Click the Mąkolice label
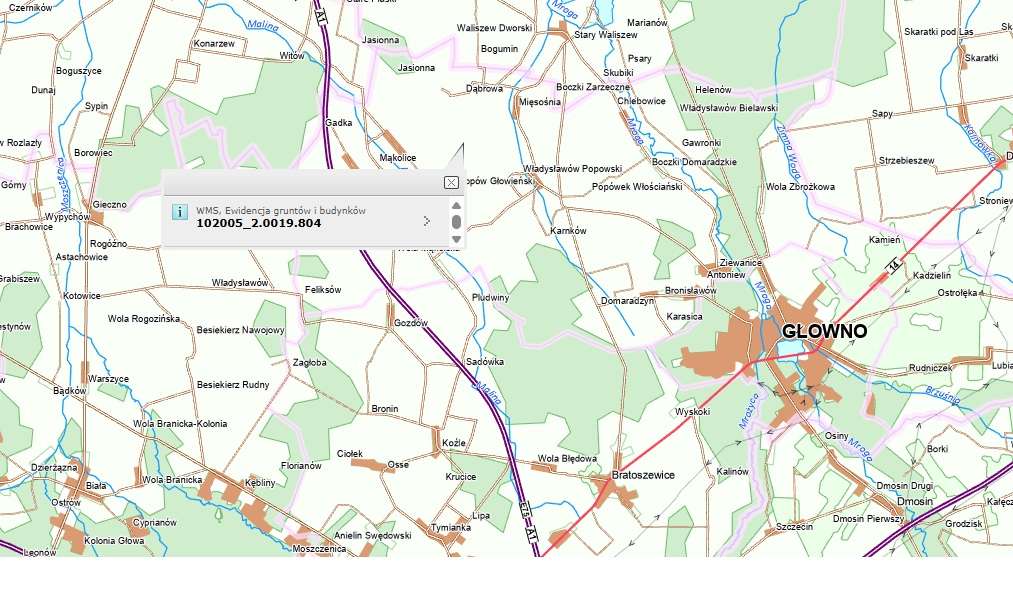1013x600 pixels. coord(398,158)
